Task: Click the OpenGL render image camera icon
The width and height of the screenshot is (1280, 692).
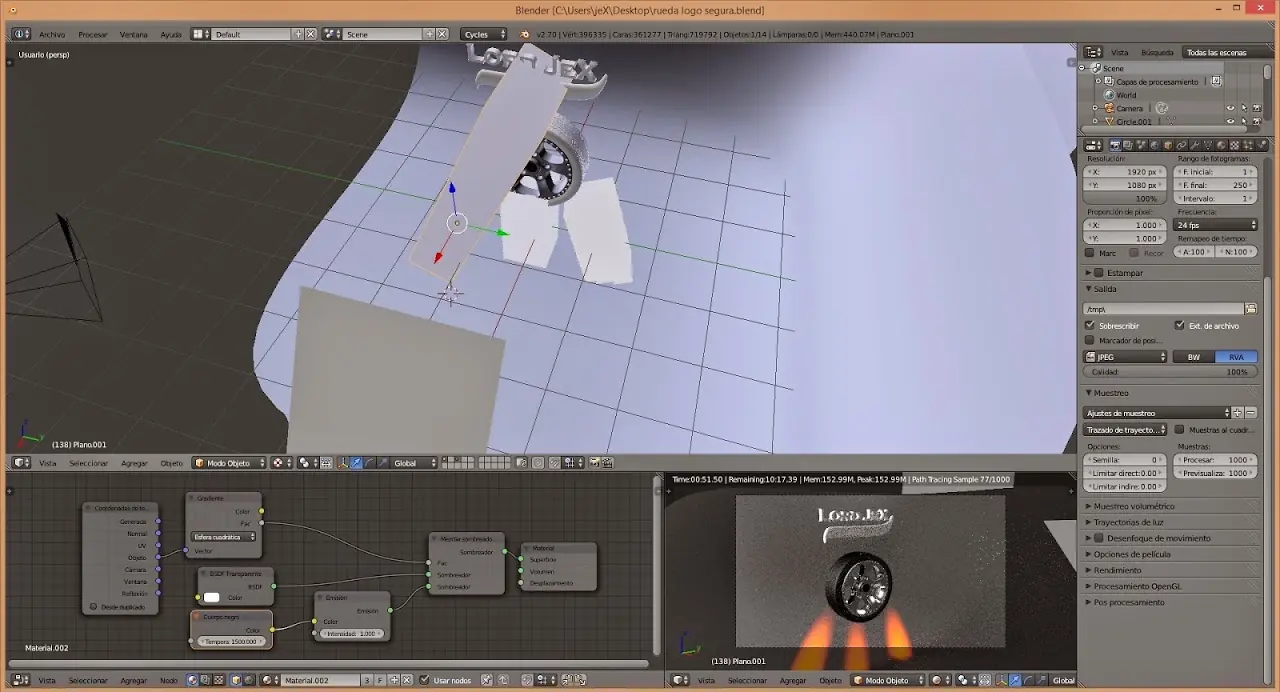Action: coord(594,463)
